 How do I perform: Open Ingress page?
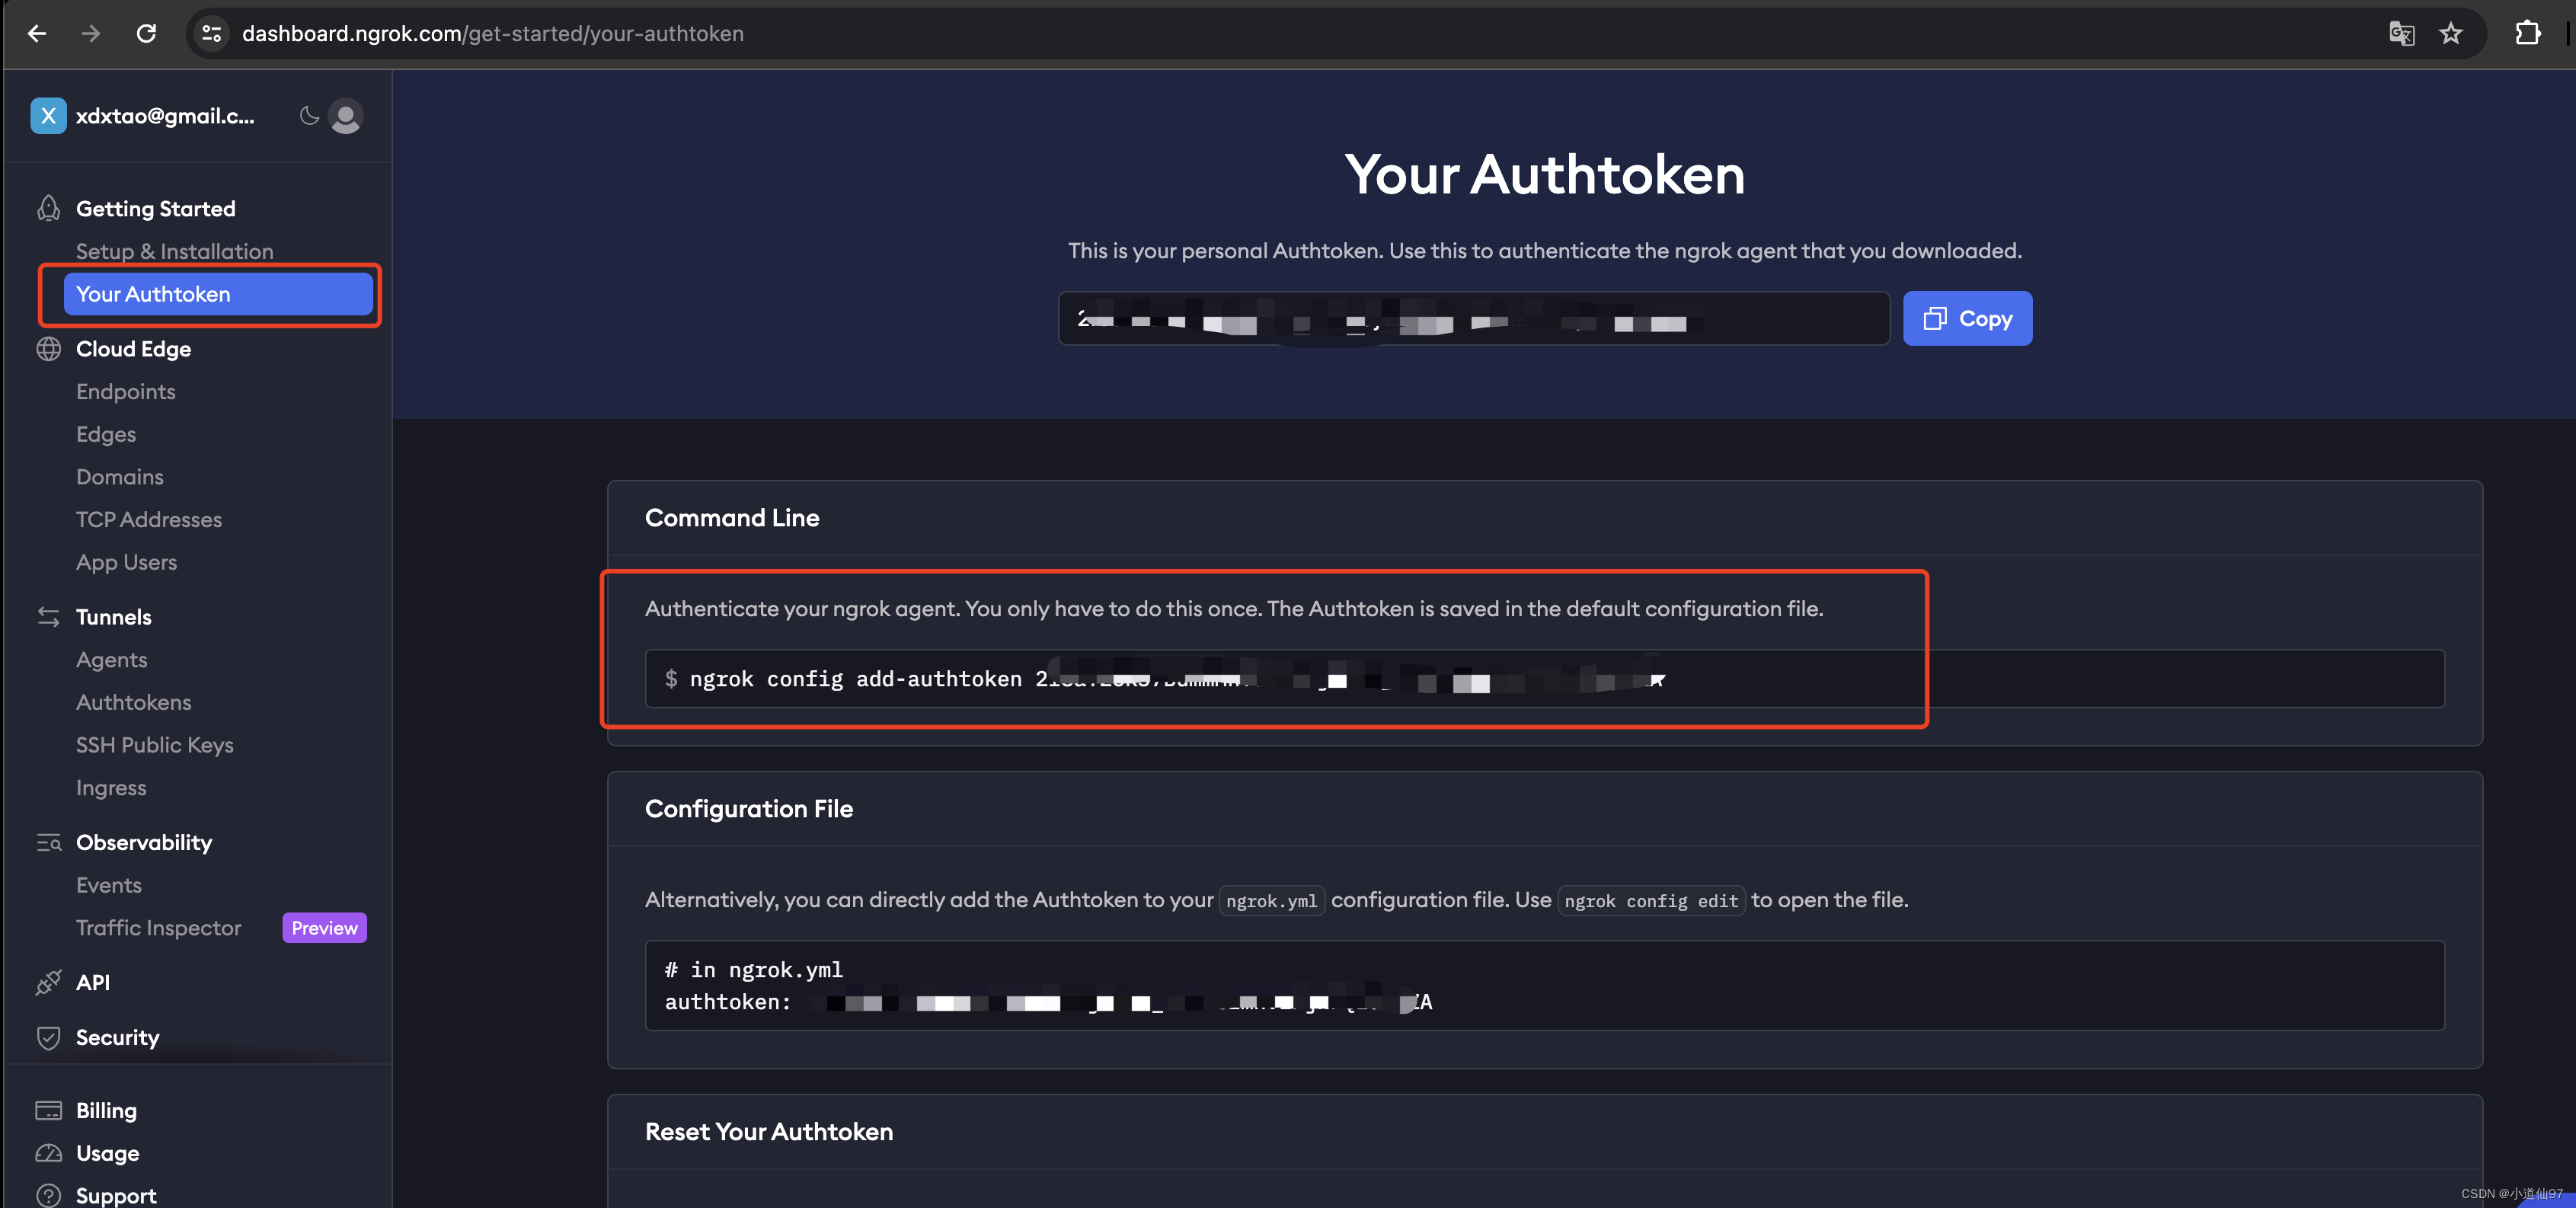[111, 787]
